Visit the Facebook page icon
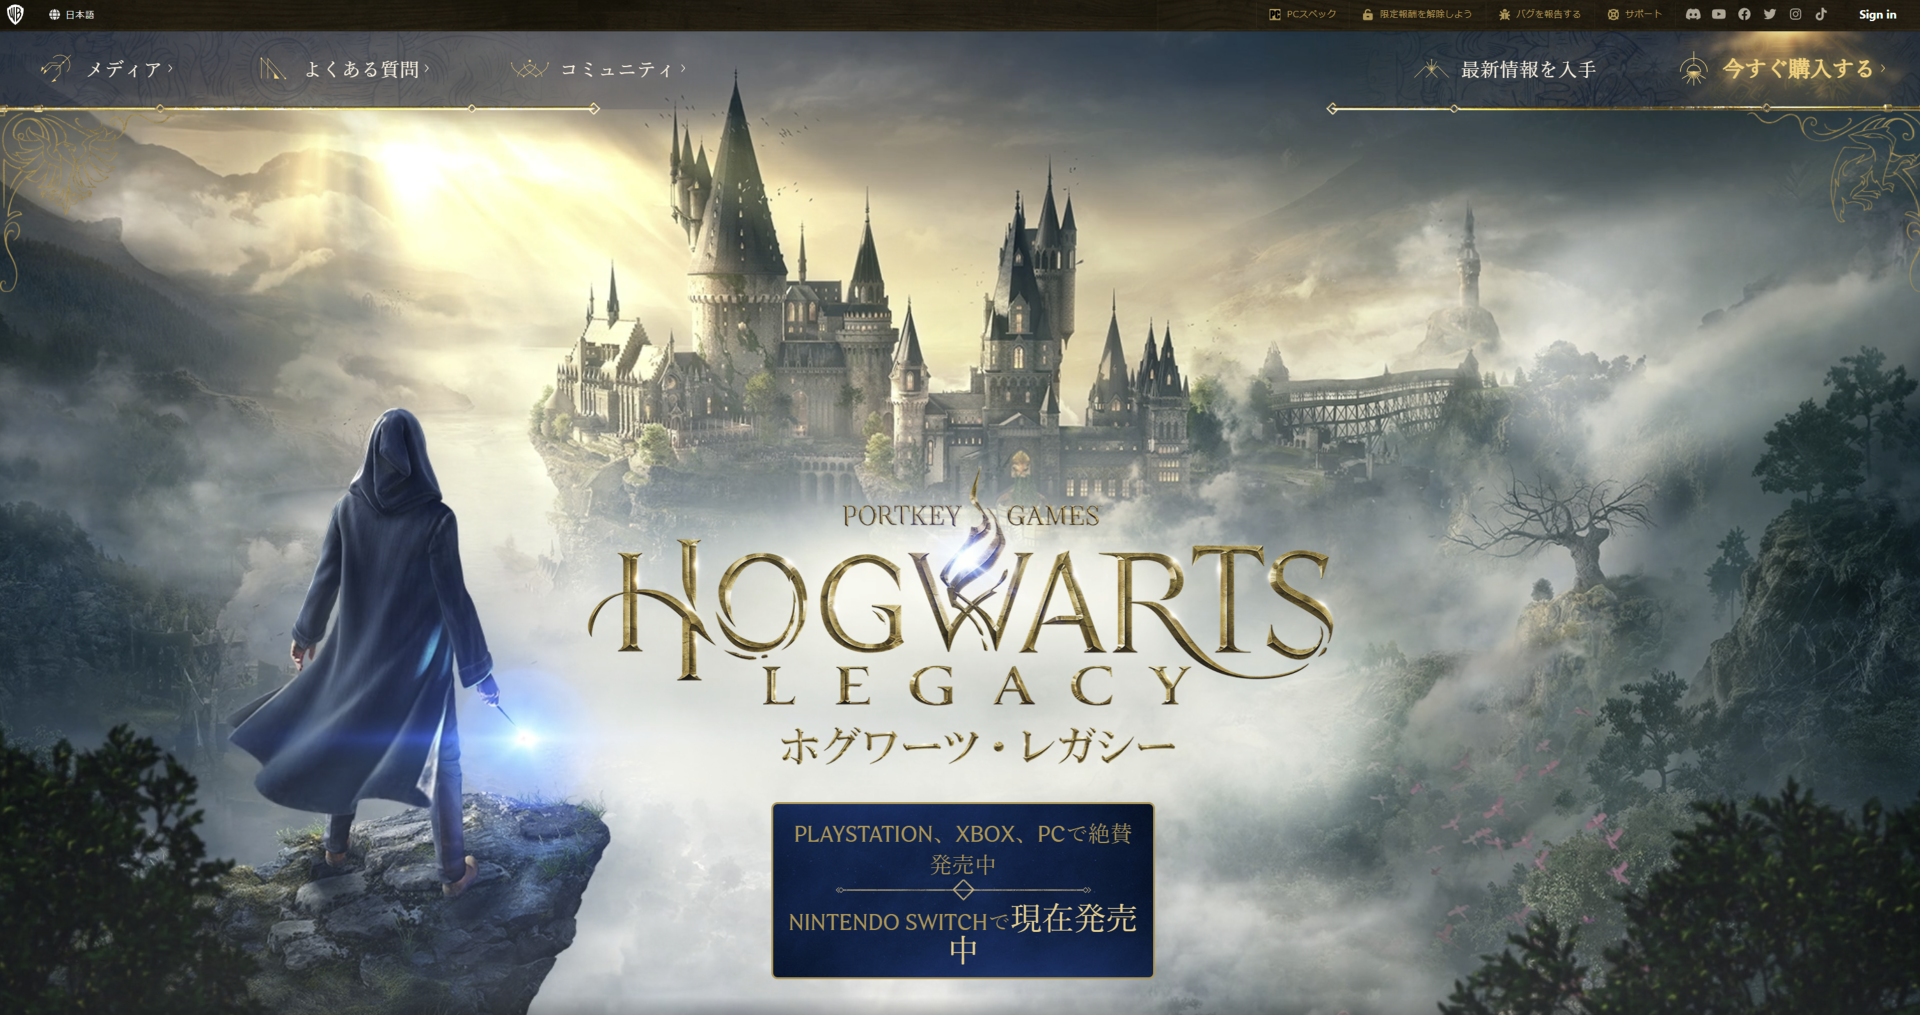This screenshot has width=1920, height=1015. click(x=1744, y=15)
